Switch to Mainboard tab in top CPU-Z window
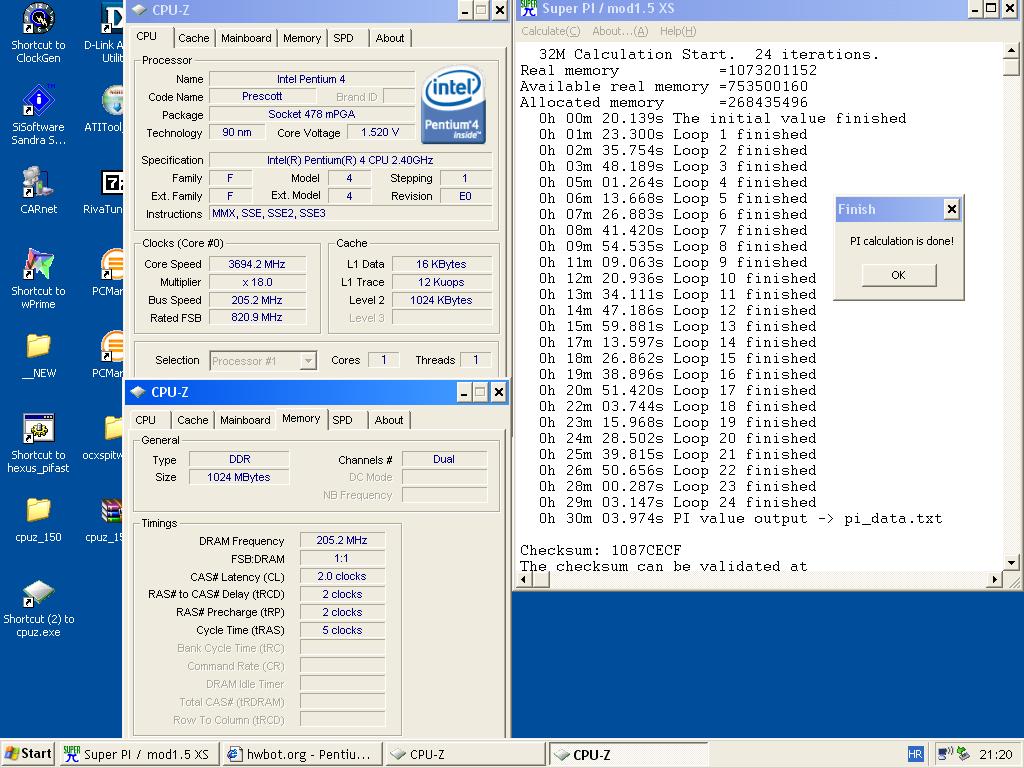 (246, 38)
